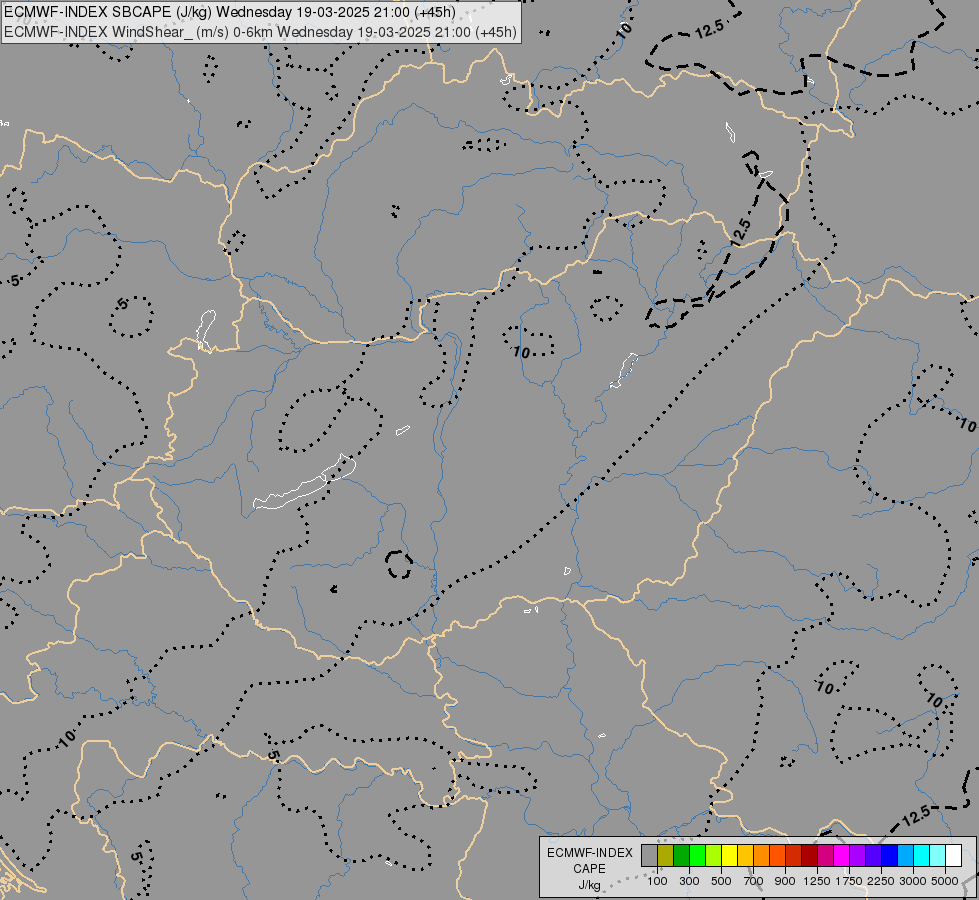This screenshot has width=979, height=900.
Task: Click the 500 value under the color bar
Action: click(x=721, y=881)
